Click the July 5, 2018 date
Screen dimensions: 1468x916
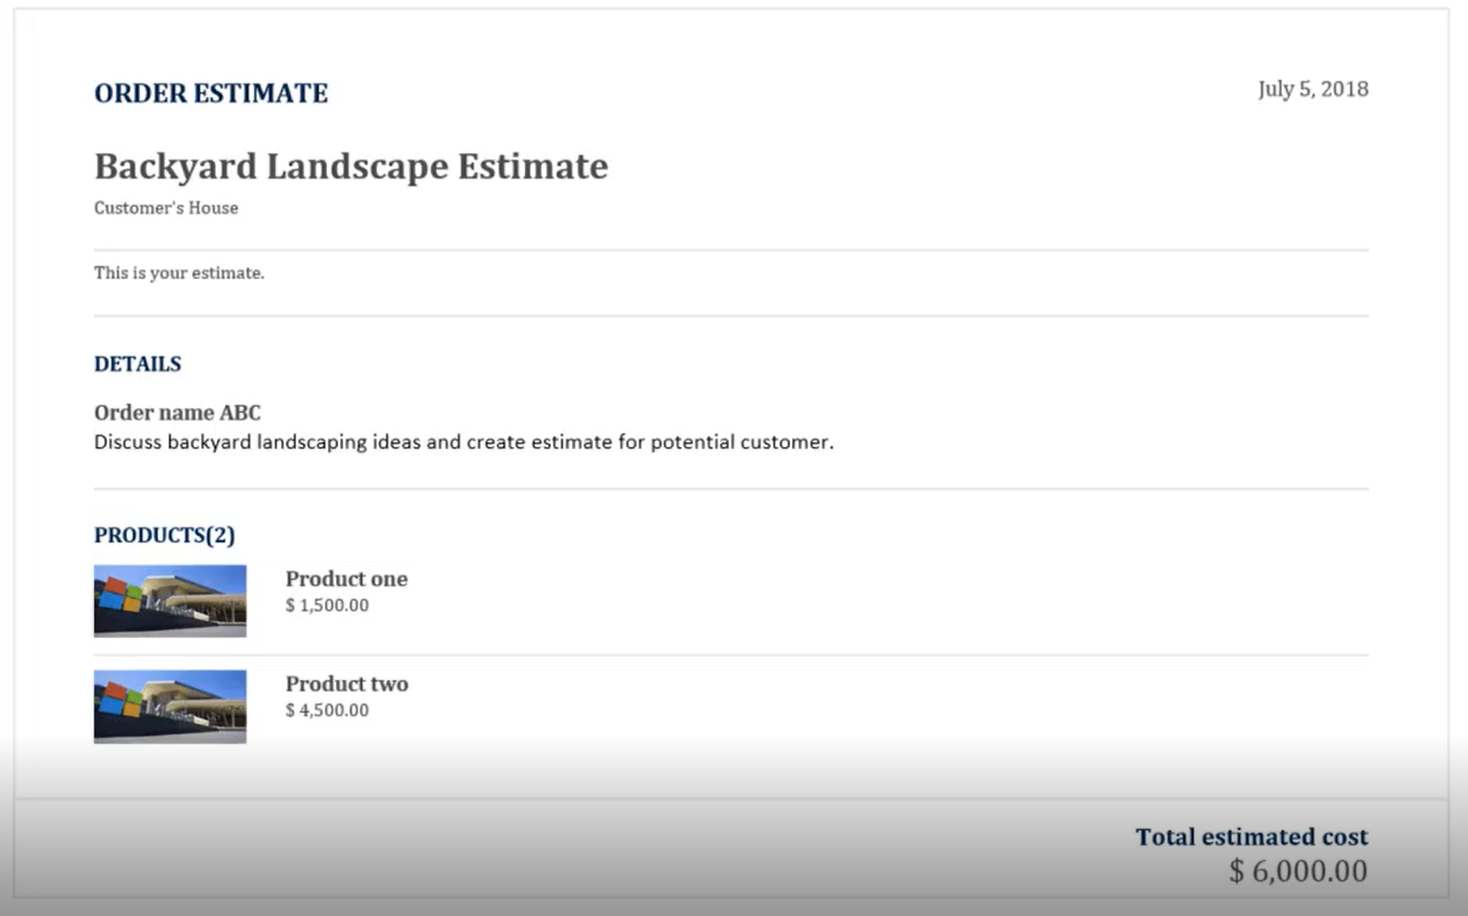[x=1312, y=89]
